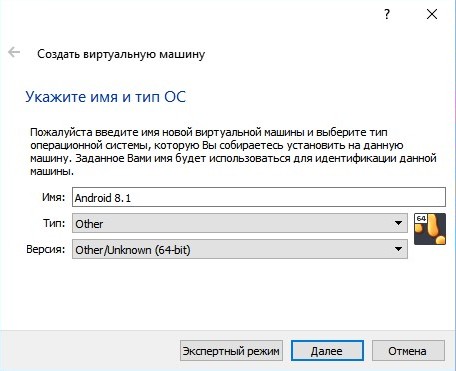Close the dialog with the X button
Image resolution: width=456 pixels, height=371 pixels.
click(432, 14)
